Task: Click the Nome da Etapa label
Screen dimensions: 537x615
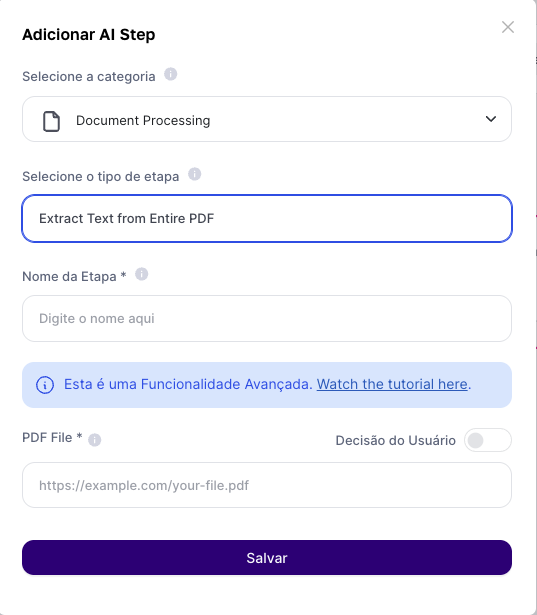Action: pos(74,277)
